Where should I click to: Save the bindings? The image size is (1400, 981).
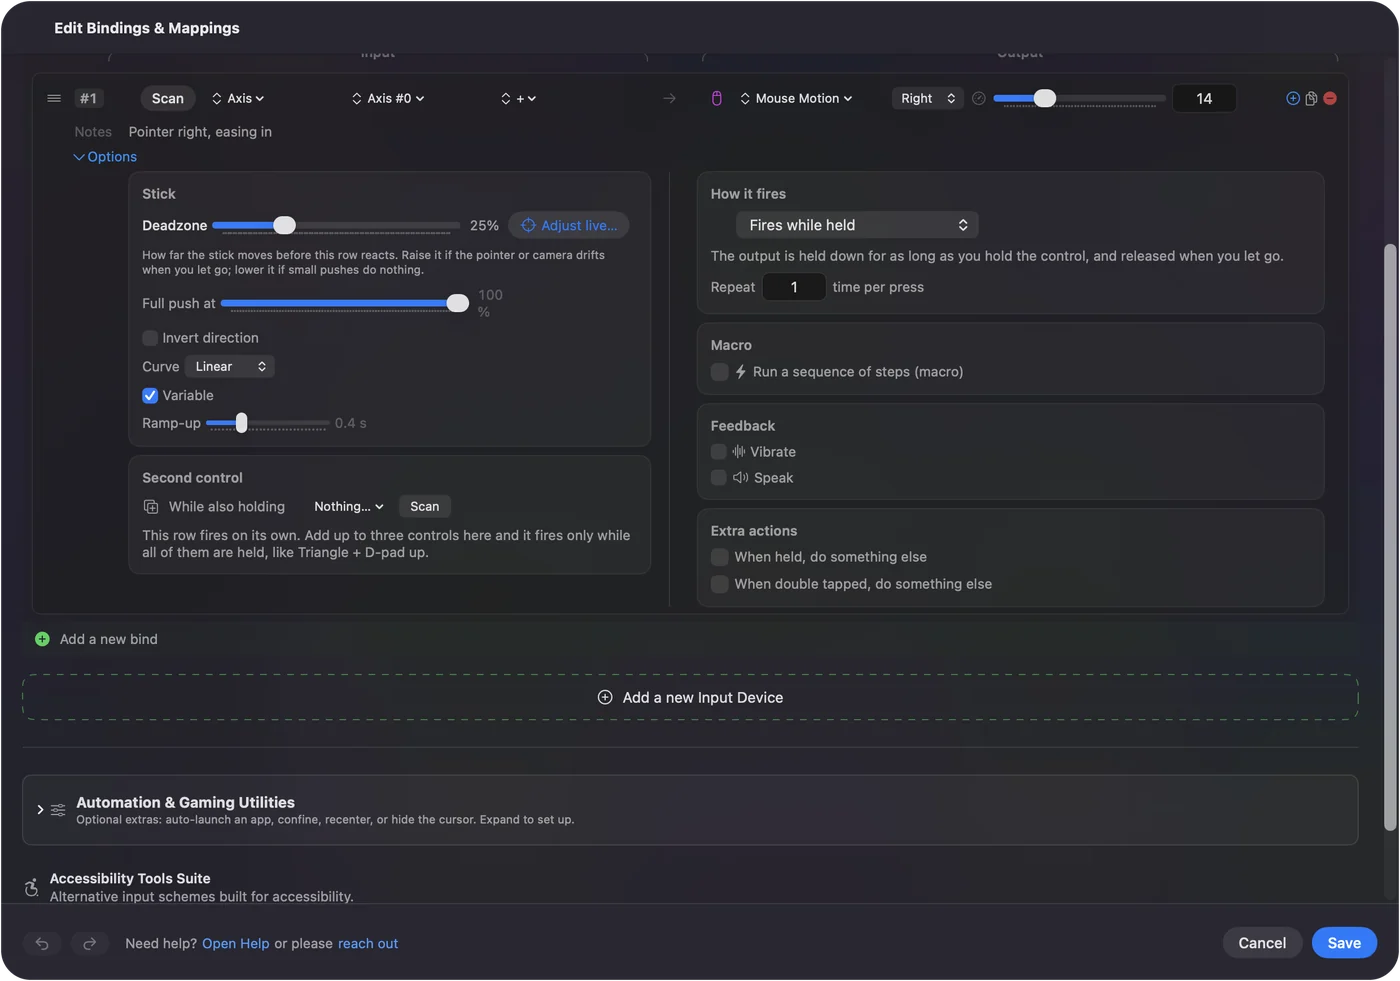(1344, 943)
